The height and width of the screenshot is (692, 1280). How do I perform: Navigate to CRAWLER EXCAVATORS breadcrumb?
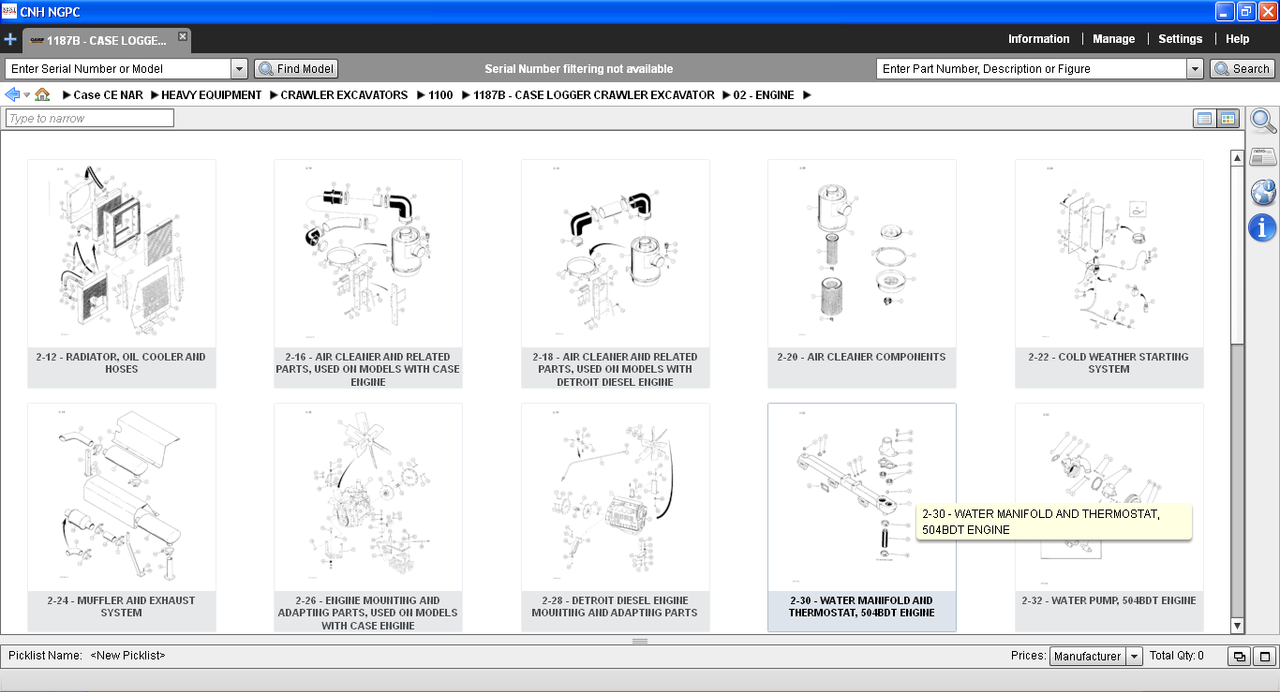[x=344, y=95]
